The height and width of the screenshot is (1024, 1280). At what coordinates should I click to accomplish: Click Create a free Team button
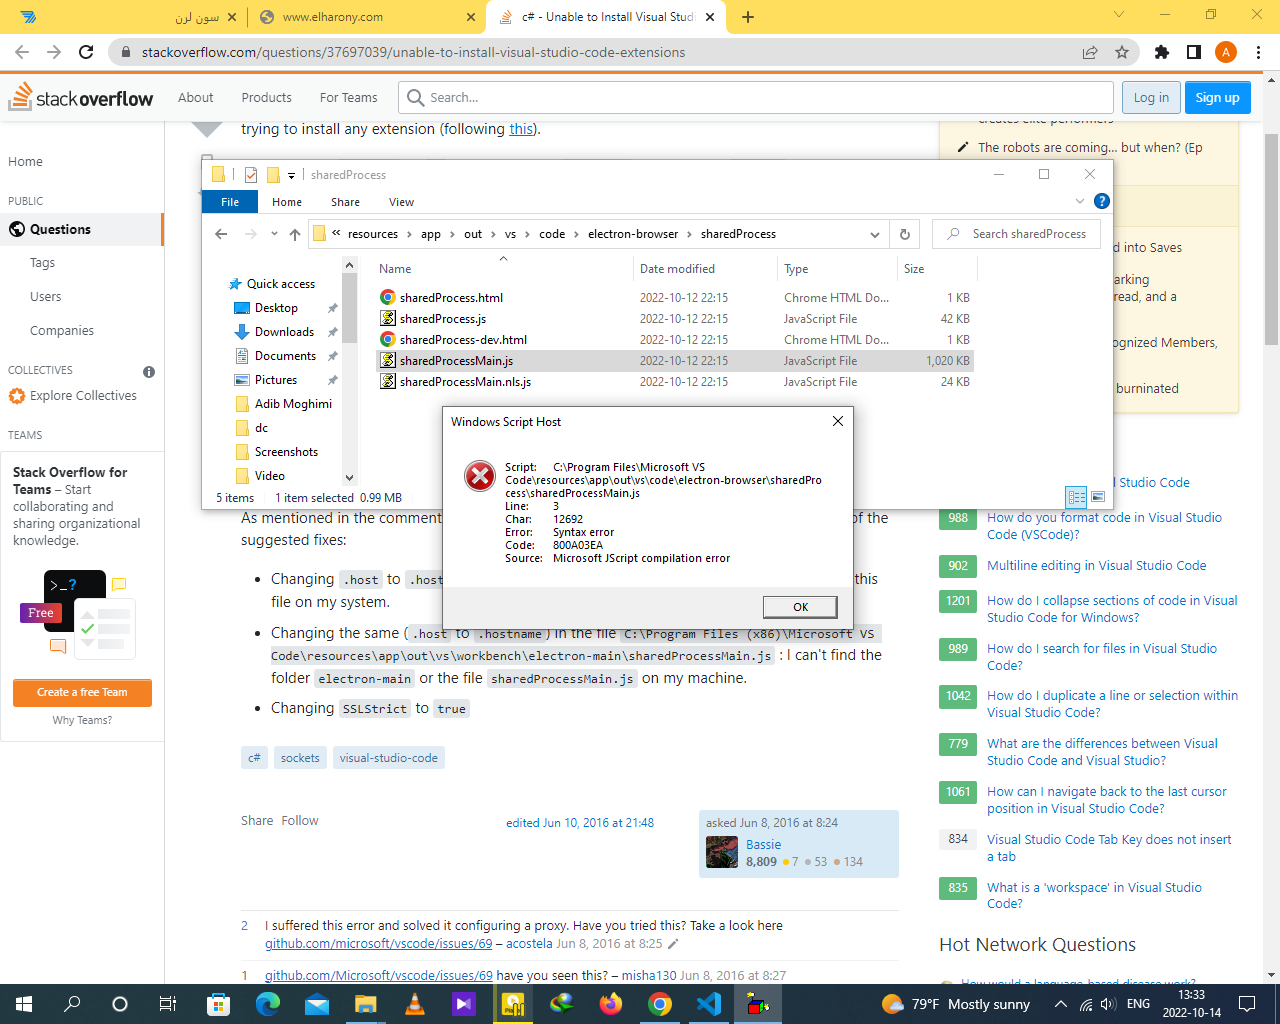click(x=82, y=692)
